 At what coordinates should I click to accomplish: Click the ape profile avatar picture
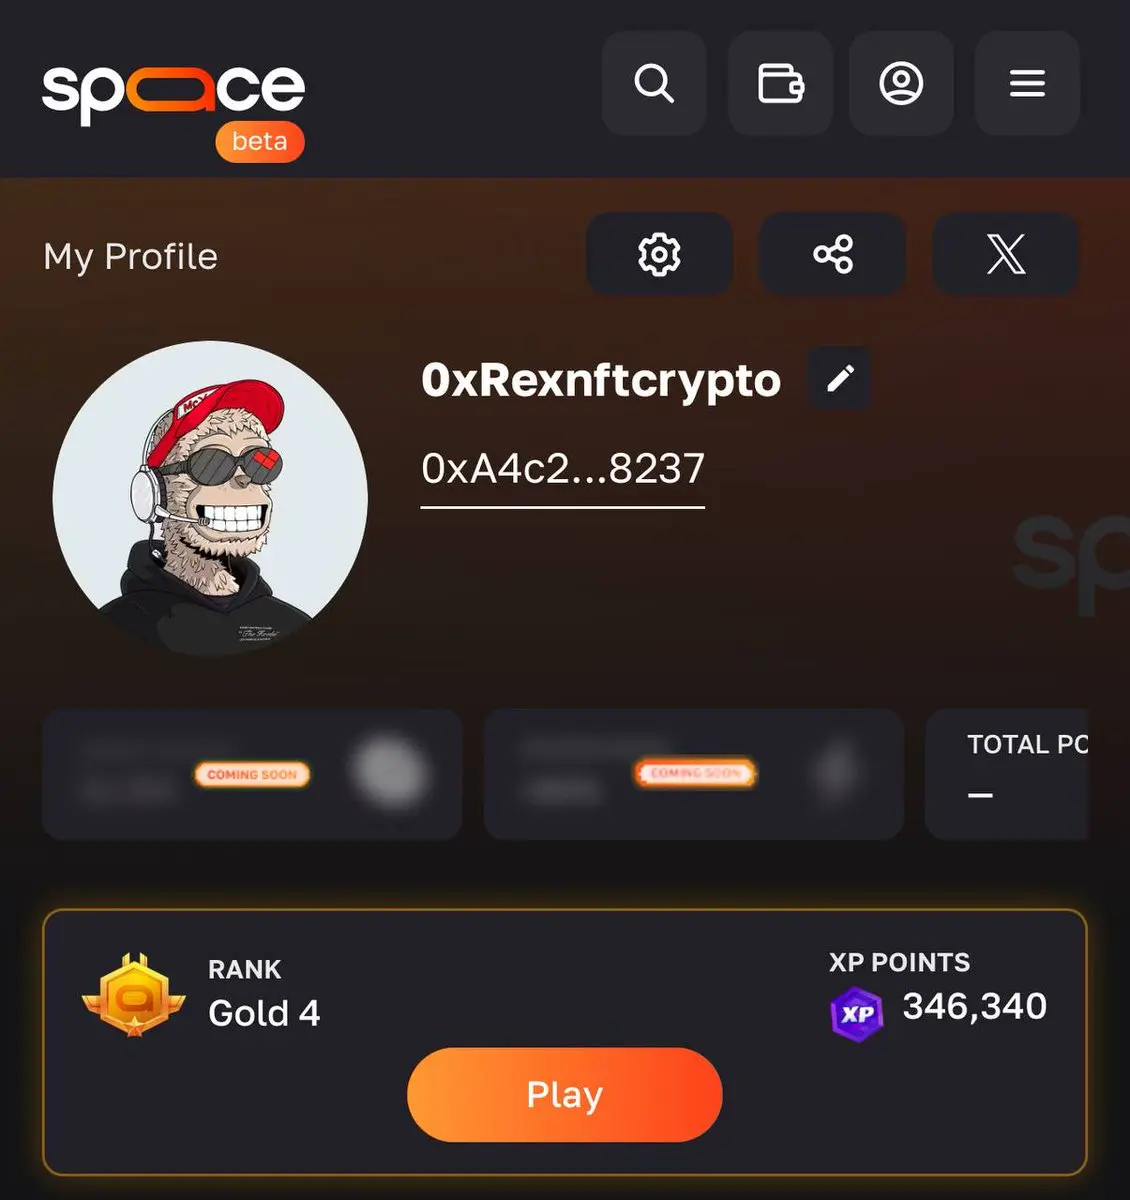(210, 498)
